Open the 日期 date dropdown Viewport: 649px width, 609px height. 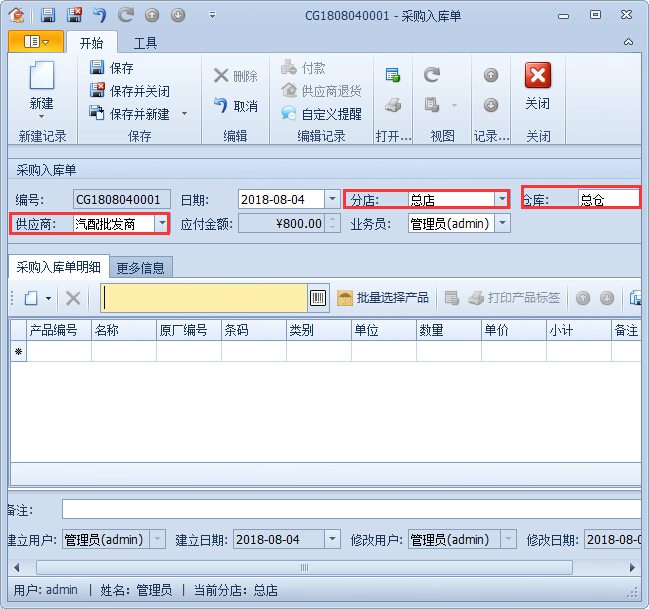pyautogui.click(x=332, y=199)
